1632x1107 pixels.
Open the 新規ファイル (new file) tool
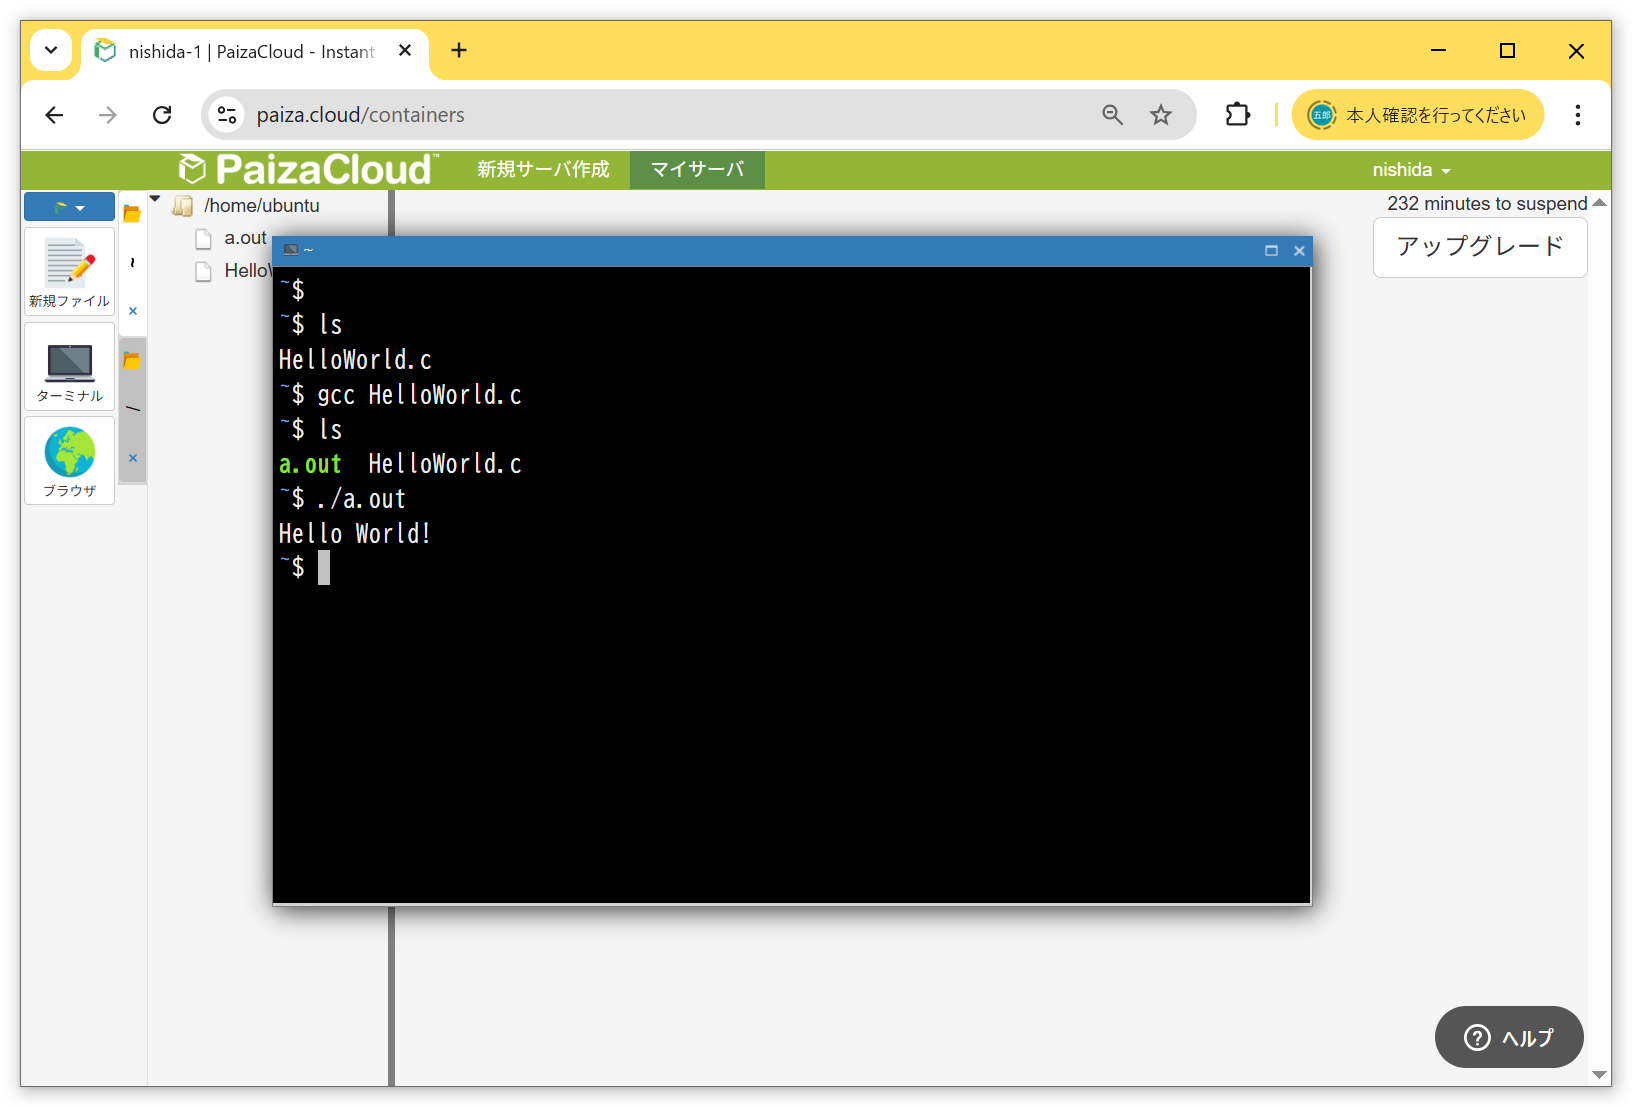pos(69,272)
